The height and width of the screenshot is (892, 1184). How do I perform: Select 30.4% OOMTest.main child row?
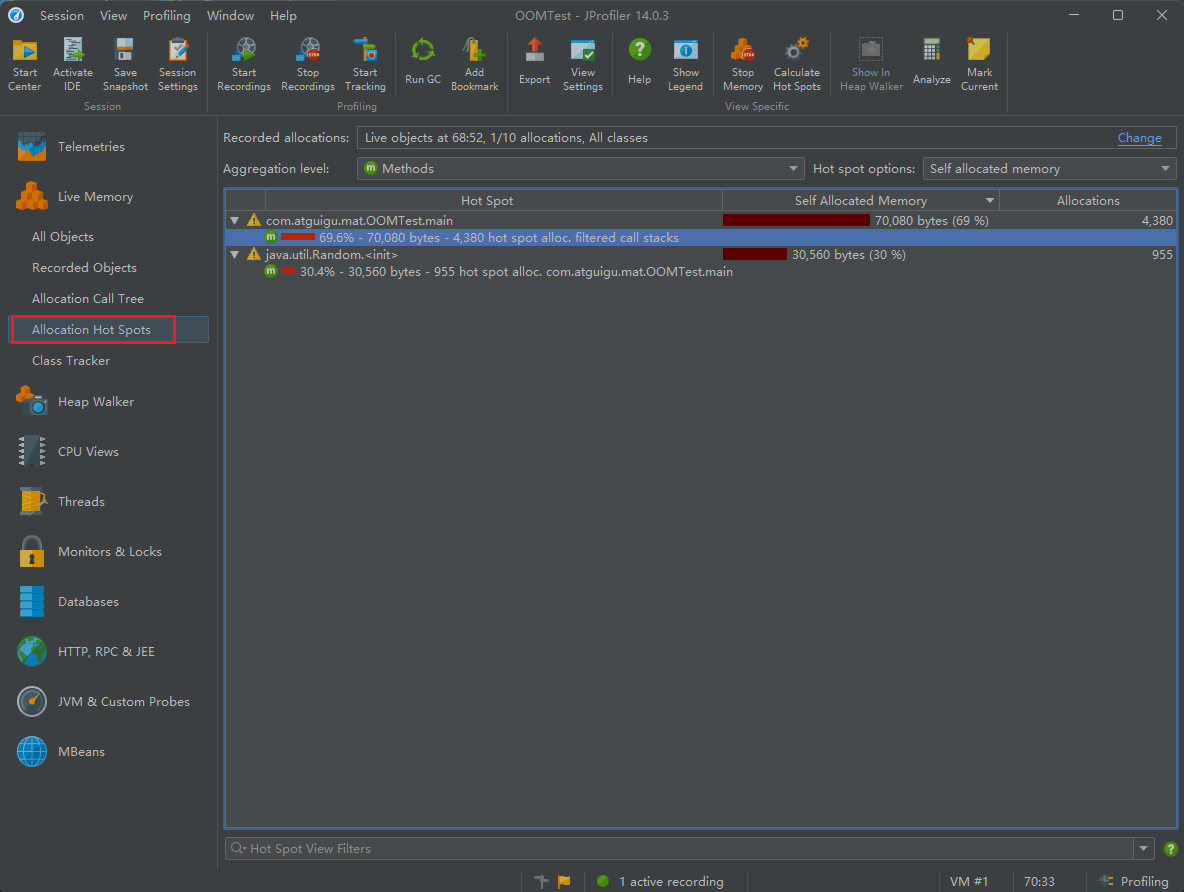(x=701, y=272)
